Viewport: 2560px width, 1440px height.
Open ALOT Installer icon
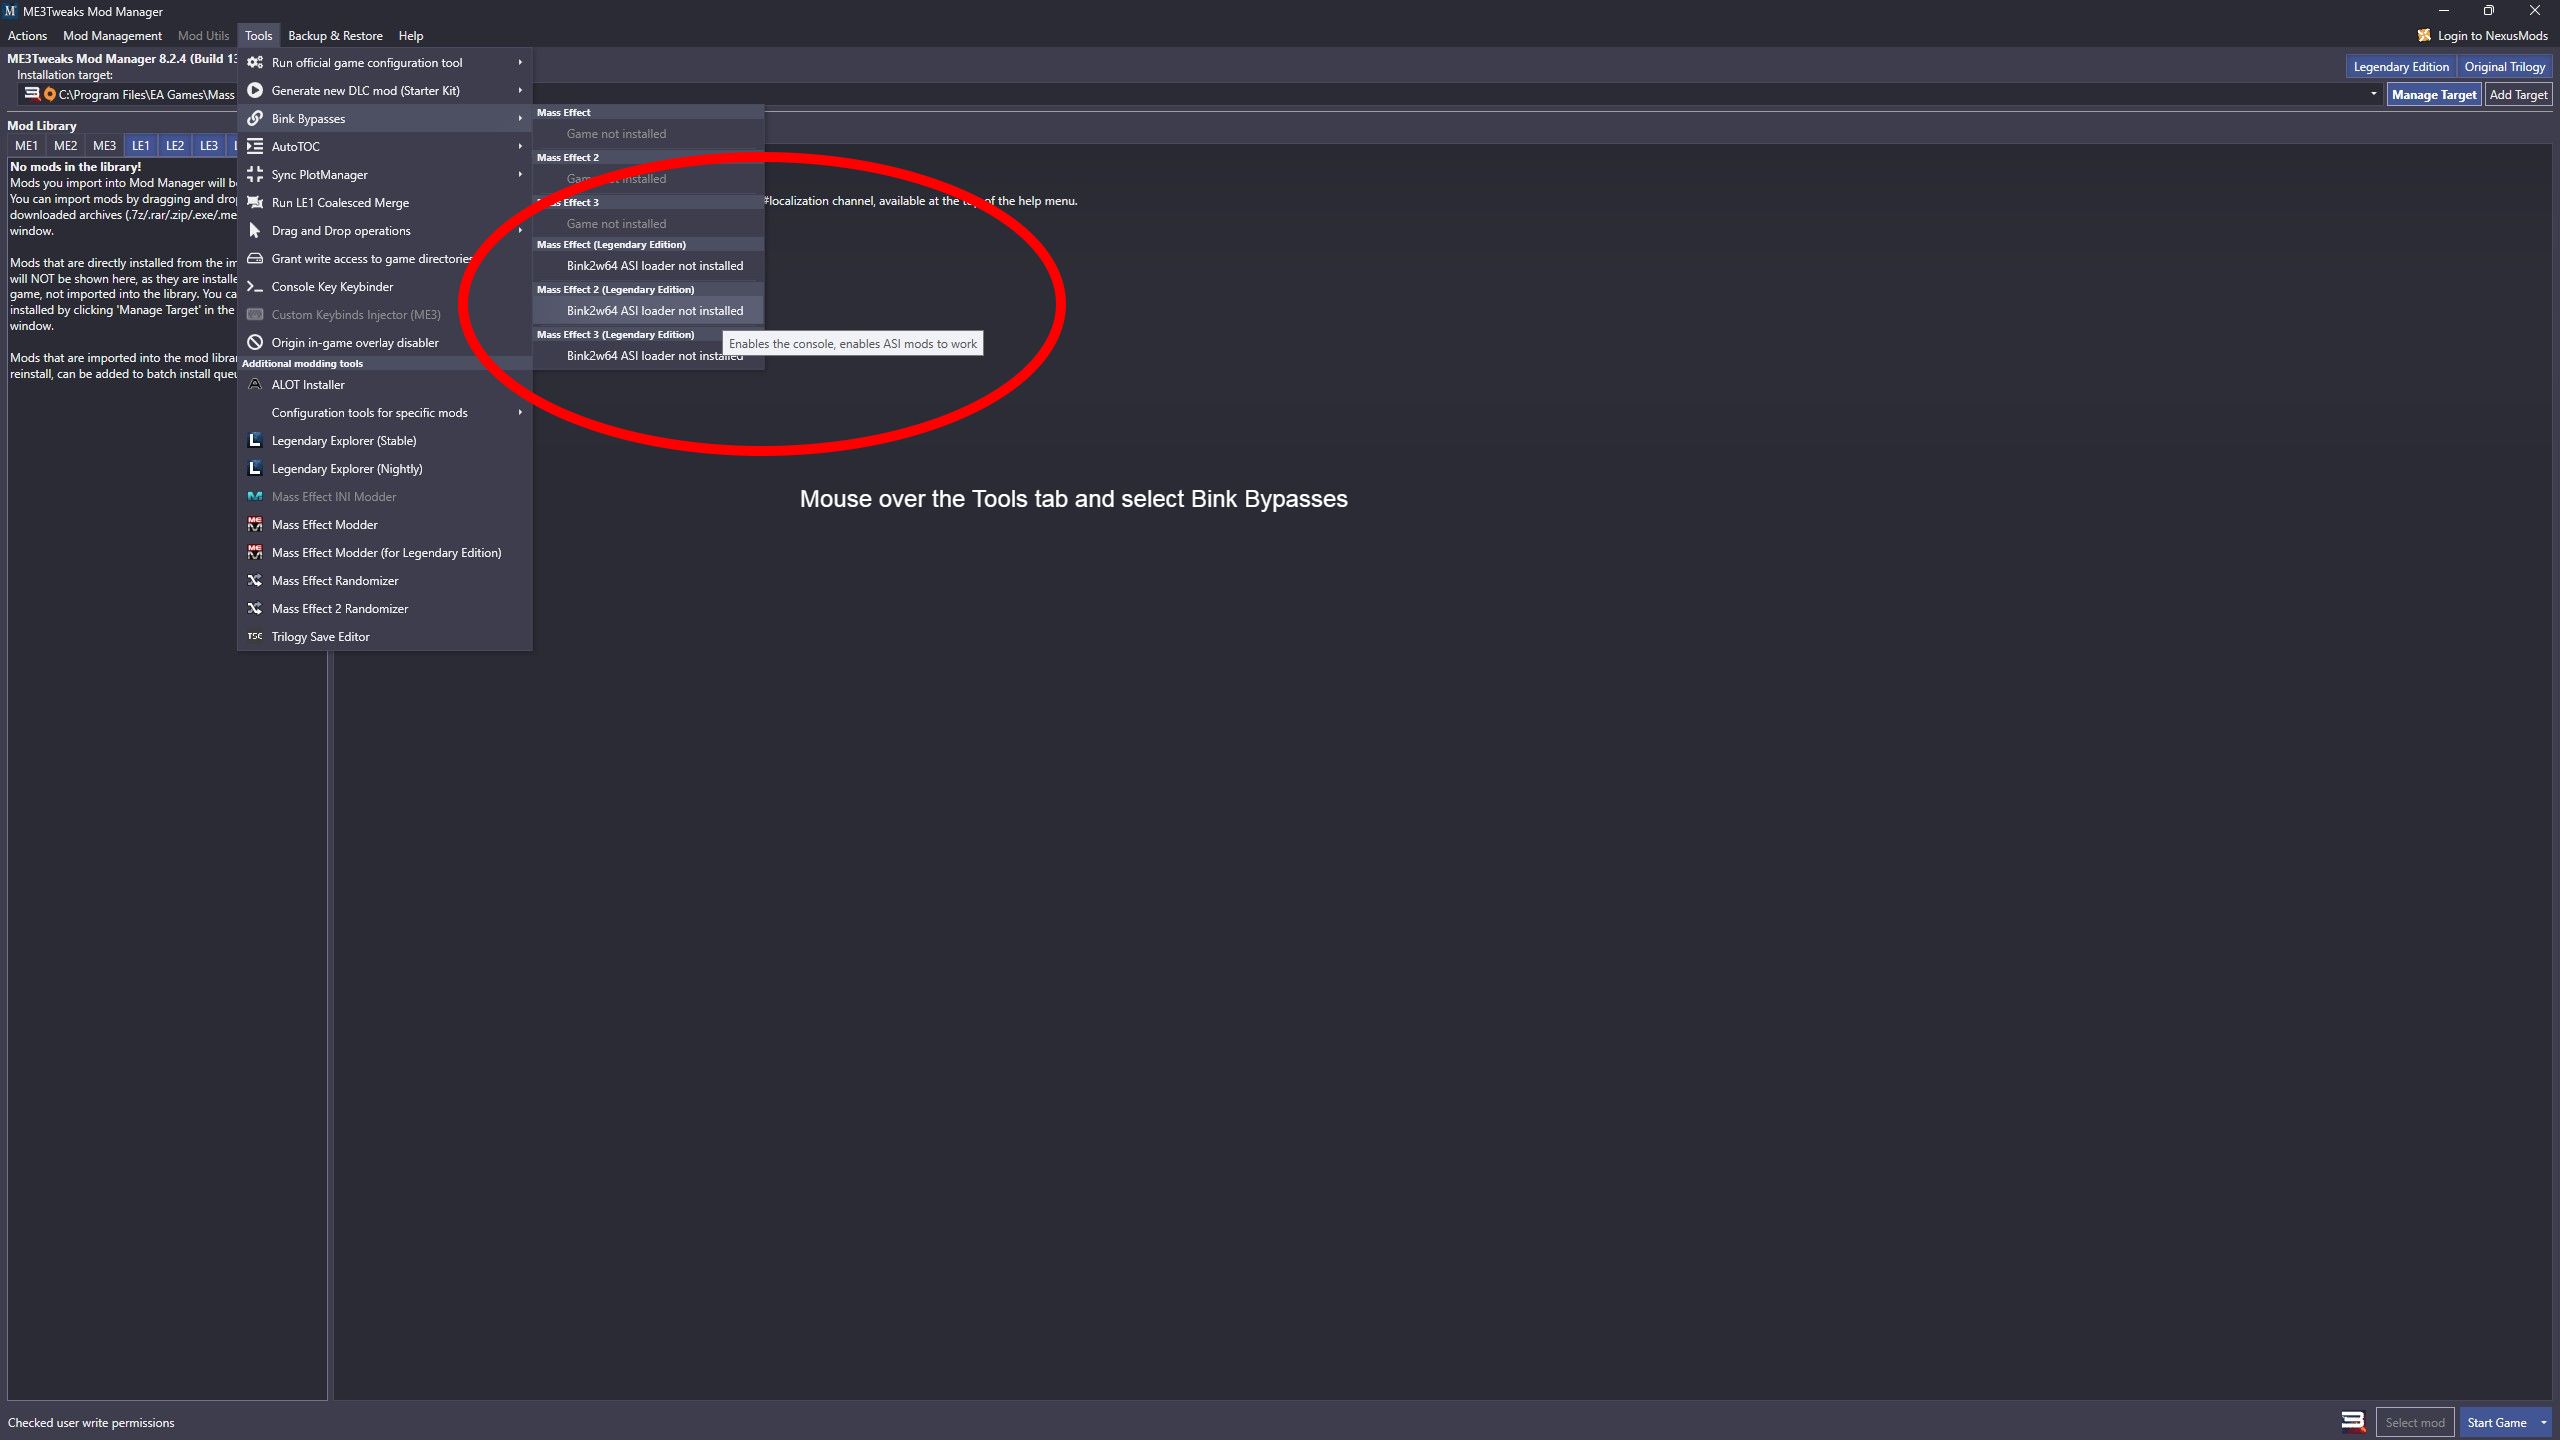tap(253, 383)
